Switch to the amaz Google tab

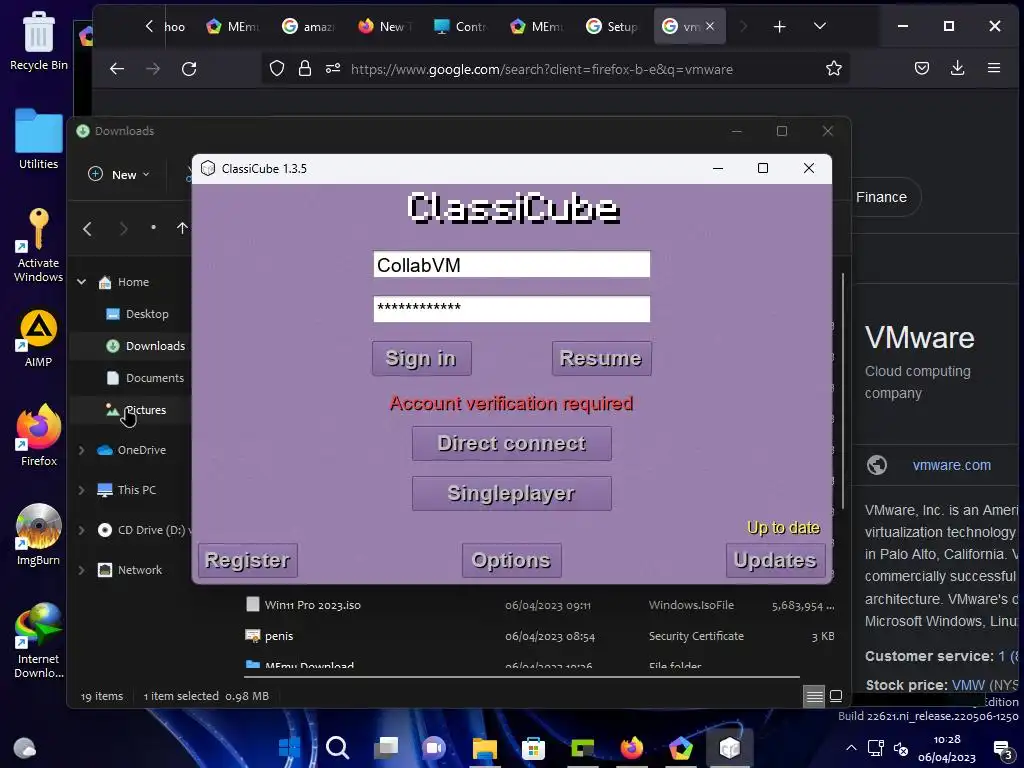308,27
